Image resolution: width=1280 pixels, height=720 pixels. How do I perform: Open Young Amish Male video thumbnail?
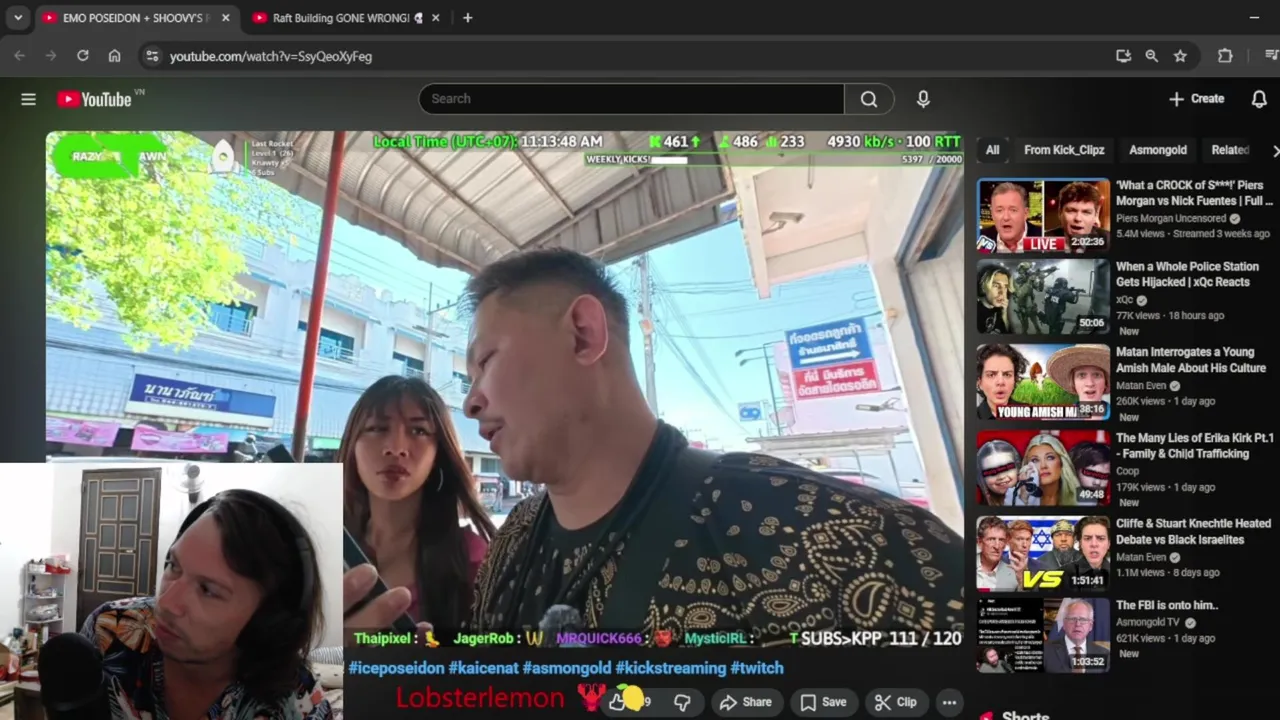pyautogui.click(x=1043, y=382)
